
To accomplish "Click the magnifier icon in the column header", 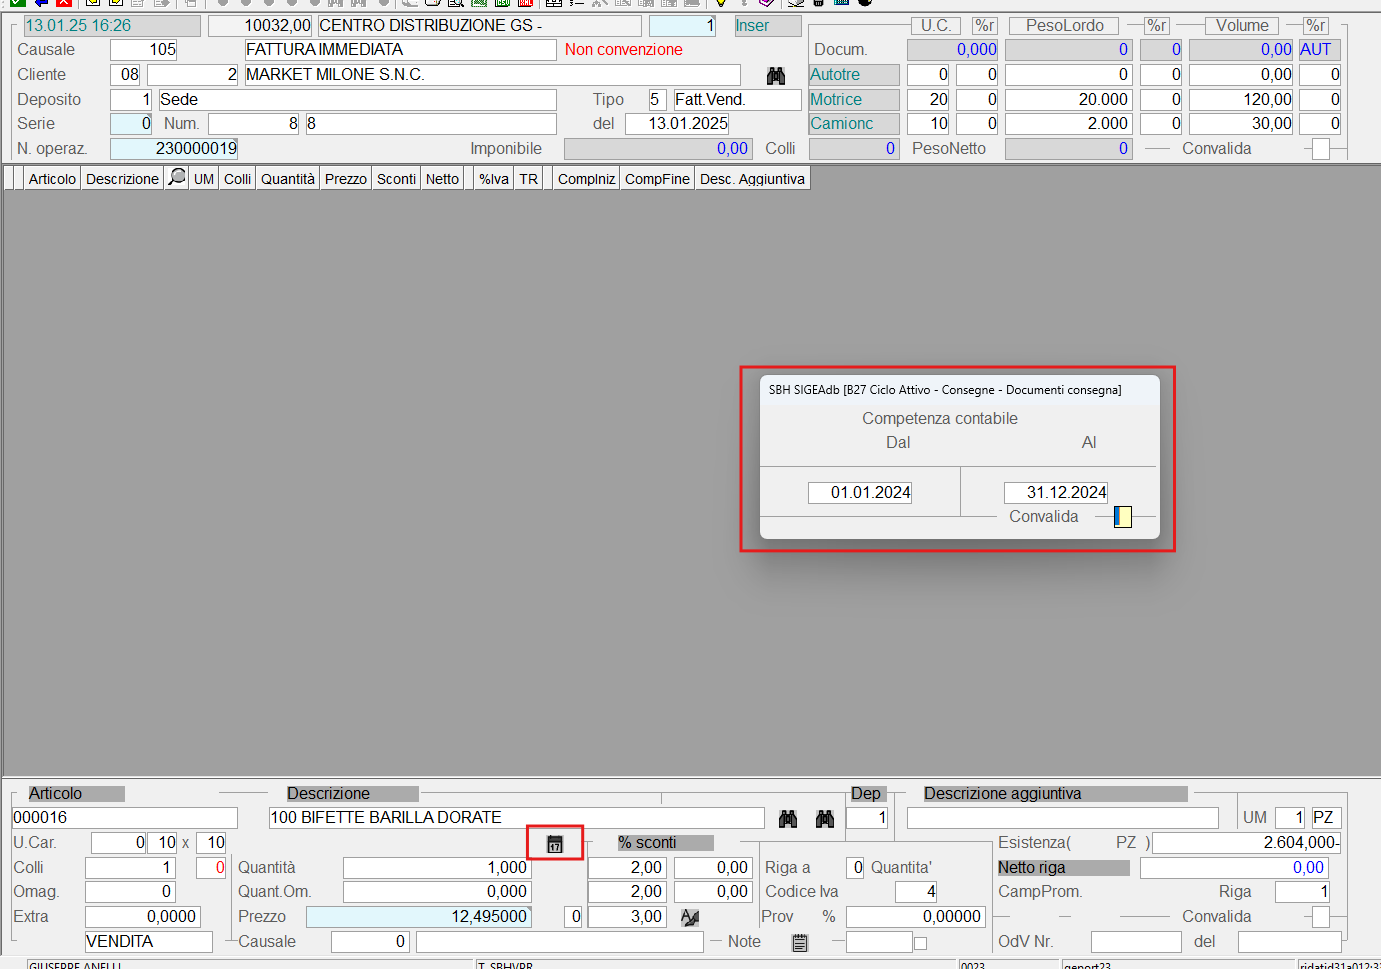I will tap(177, 178).
